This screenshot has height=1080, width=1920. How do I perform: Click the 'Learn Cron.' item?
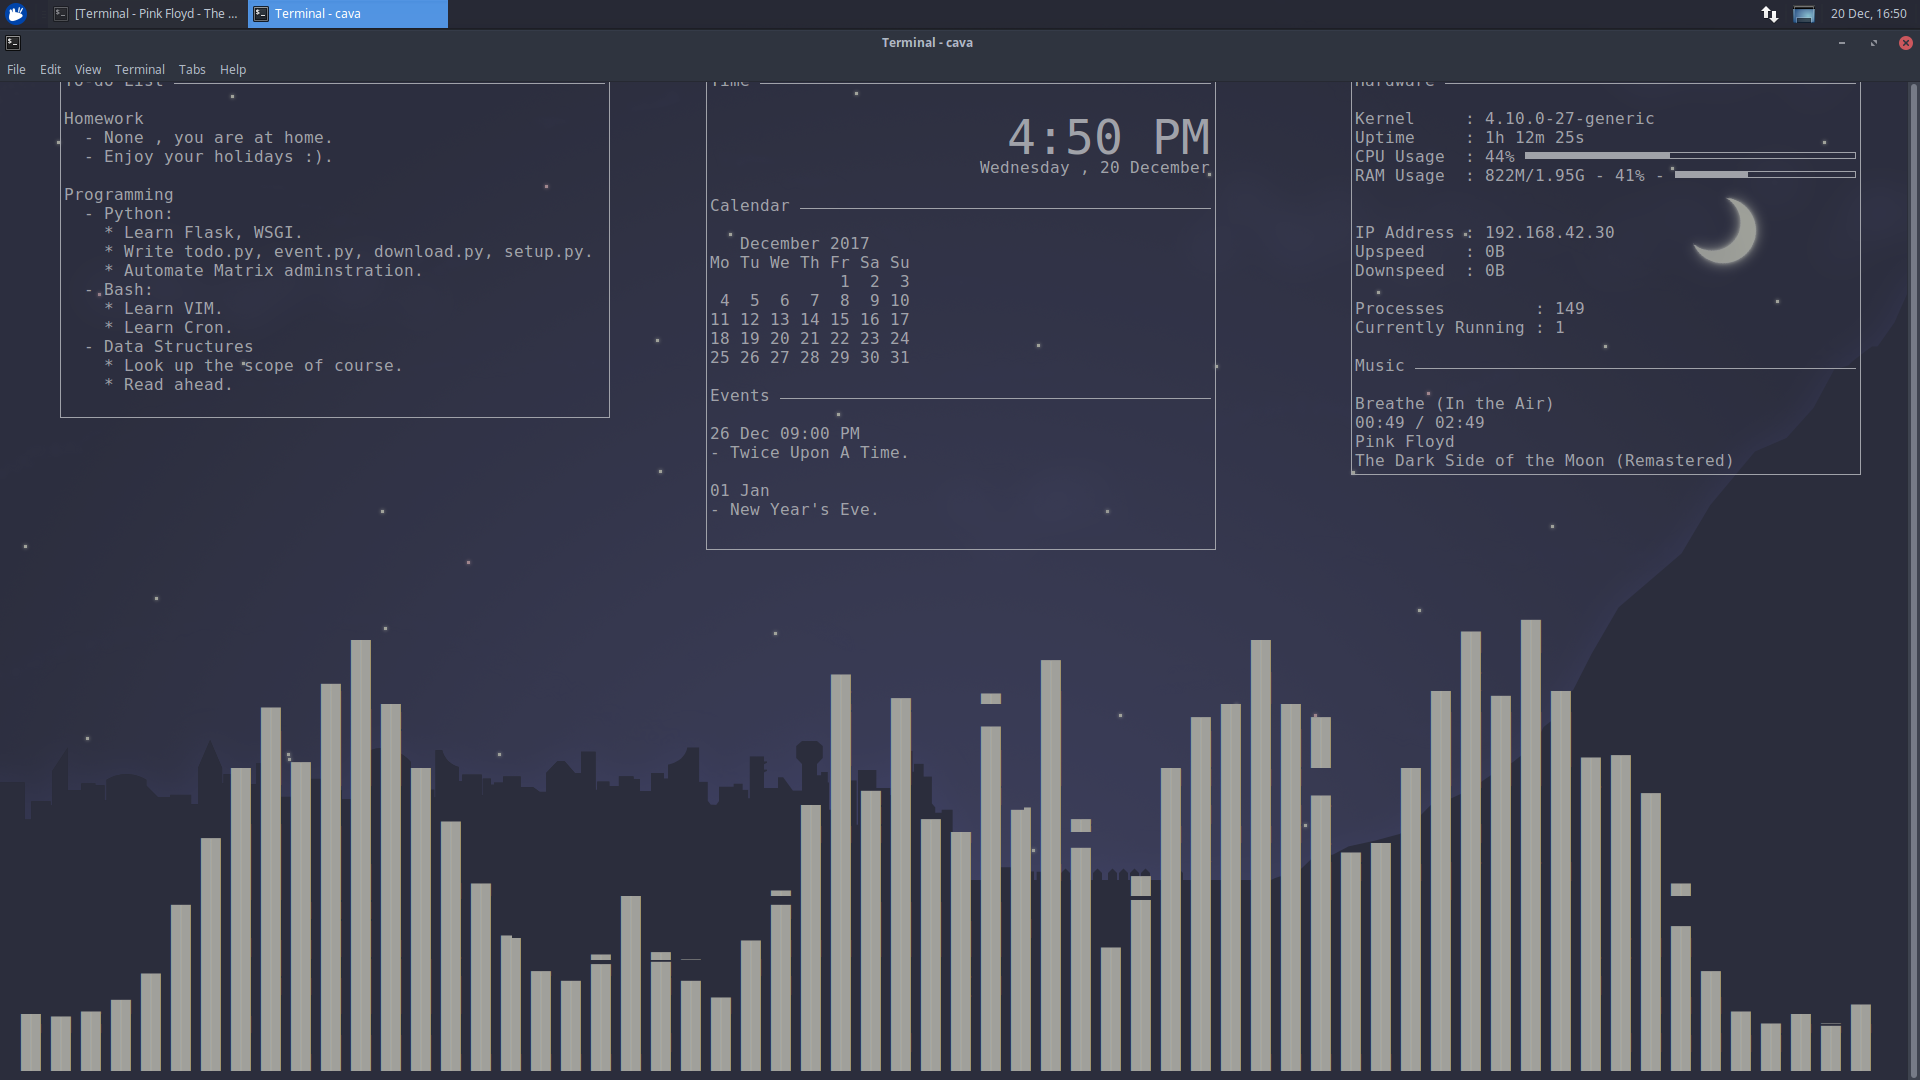pos(178,327)
